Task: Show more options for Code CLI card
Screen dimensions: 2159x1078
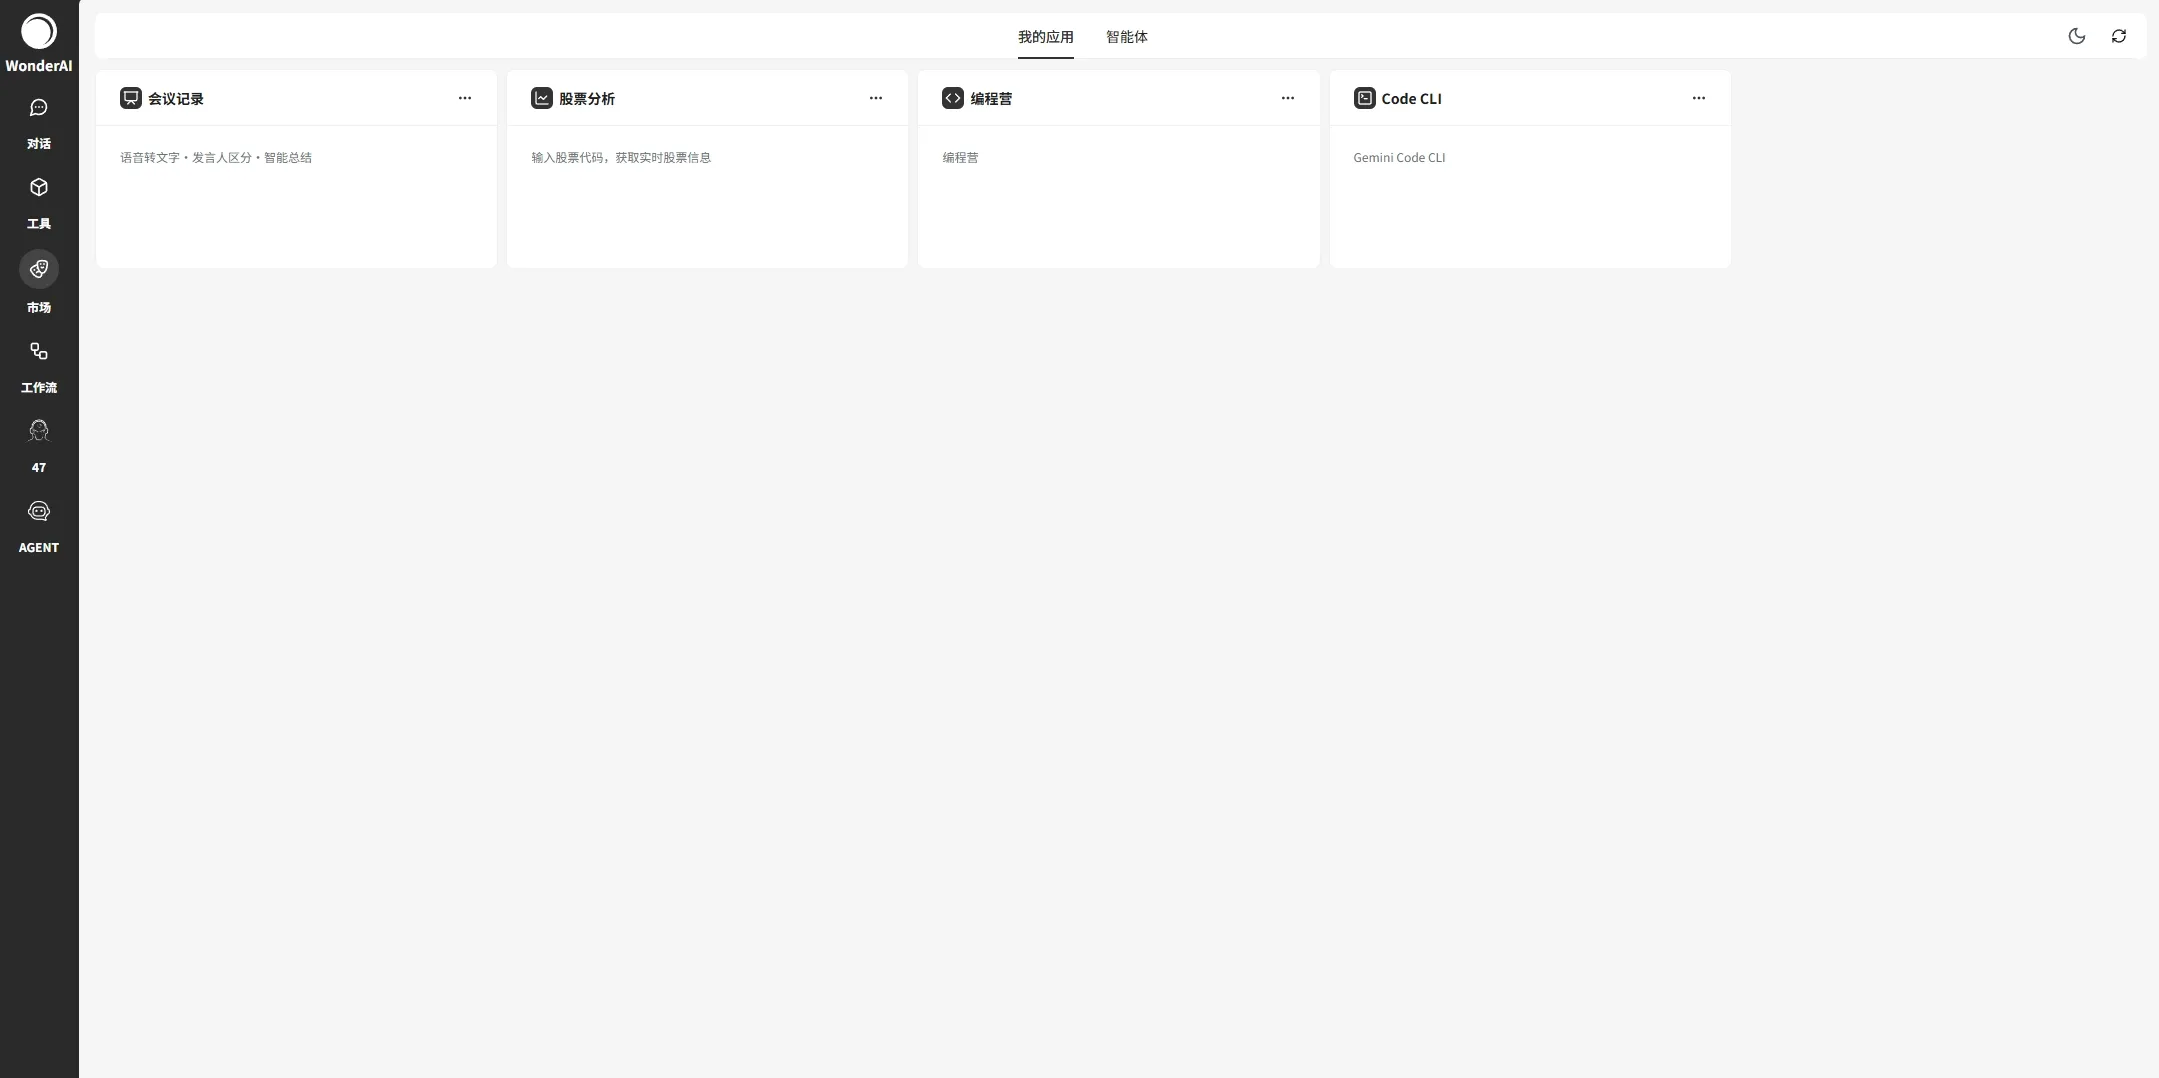Action: [x=1698, y=98]
